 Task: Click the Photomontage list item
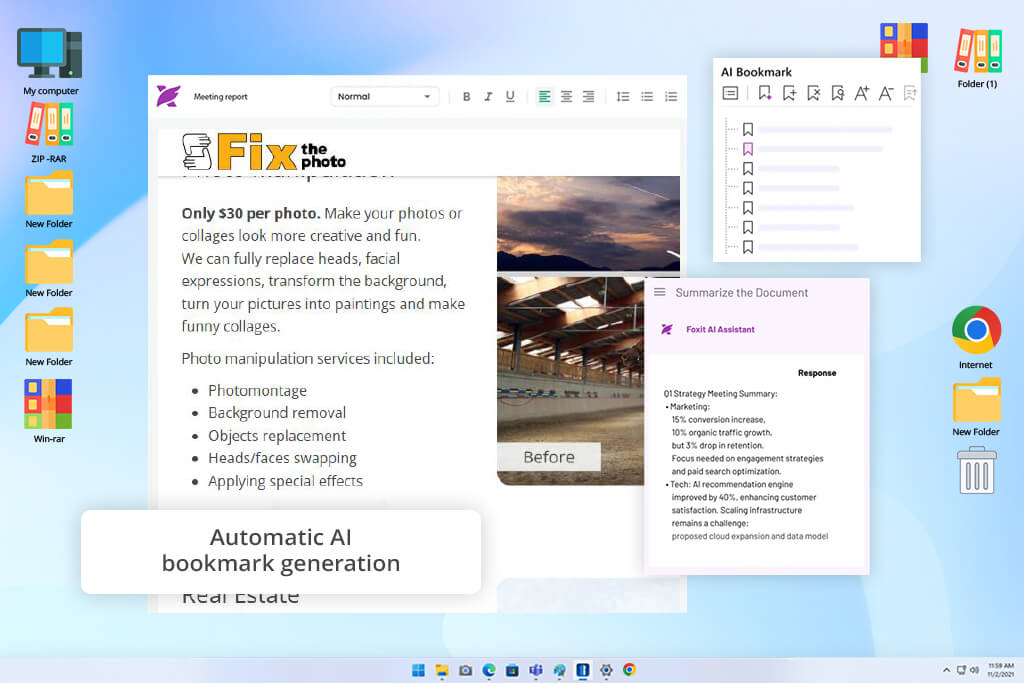[257, 390]
